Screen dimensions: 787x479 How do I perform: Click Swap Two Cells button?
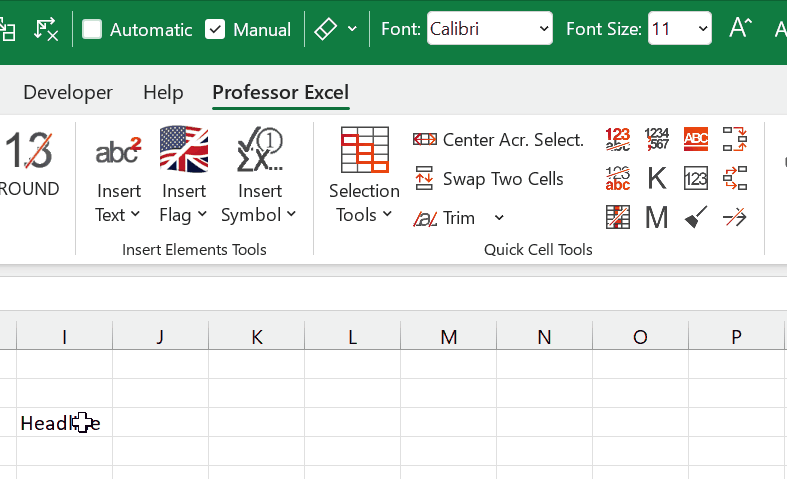[x=489, y=179]
